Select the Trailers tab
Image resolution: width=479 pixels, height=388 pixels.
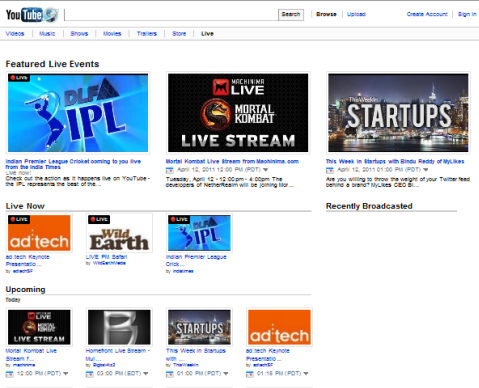[x=147, y=34]
